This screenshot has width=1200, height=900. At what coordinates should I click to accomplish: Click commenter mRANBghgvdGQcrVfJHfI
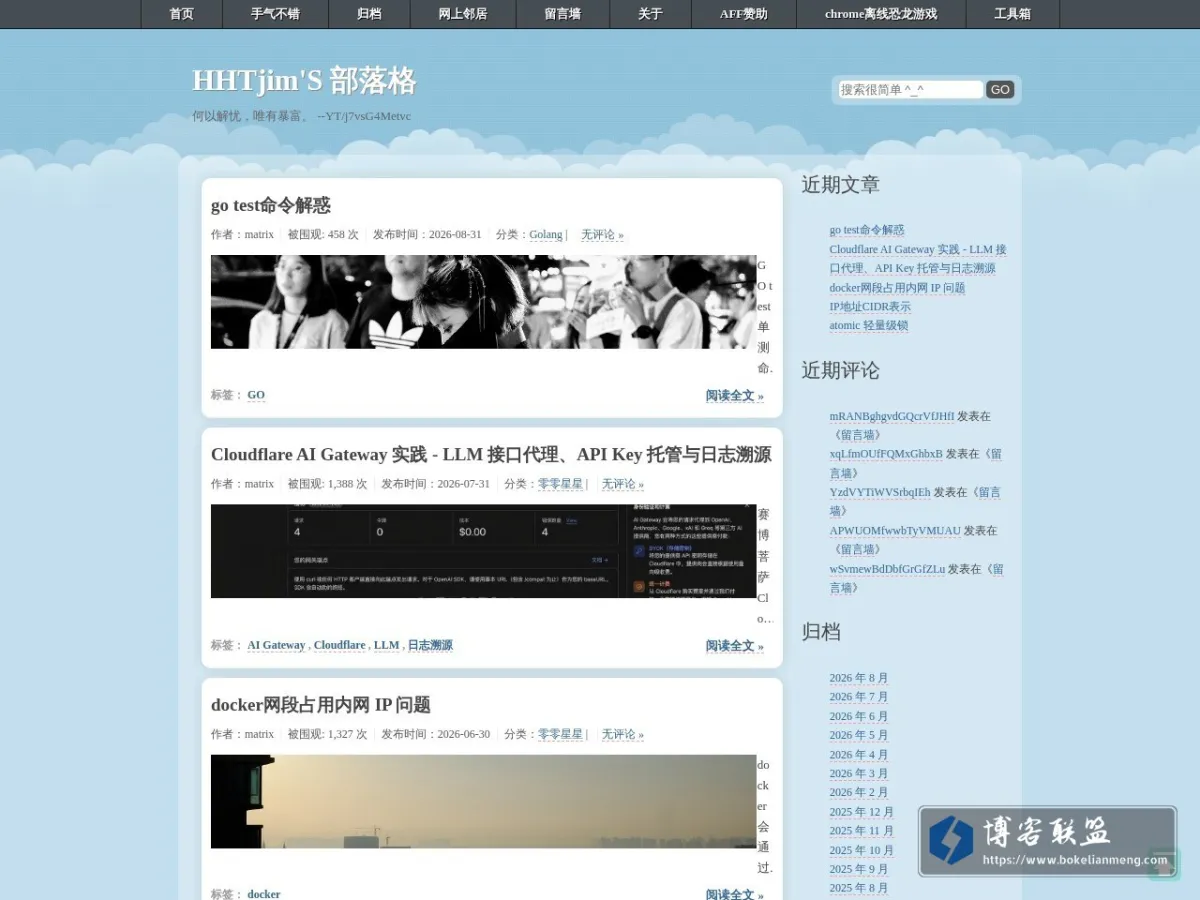(891, 416)
